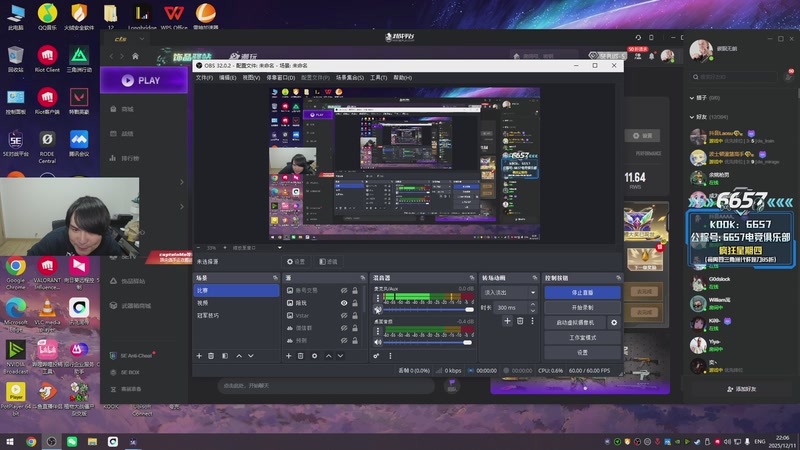Image resolution: width=800 pixels, height=450 pixels.
Task: Increase transition duration with up stepper
Action: pyautogui.click(x=533, y=305)
